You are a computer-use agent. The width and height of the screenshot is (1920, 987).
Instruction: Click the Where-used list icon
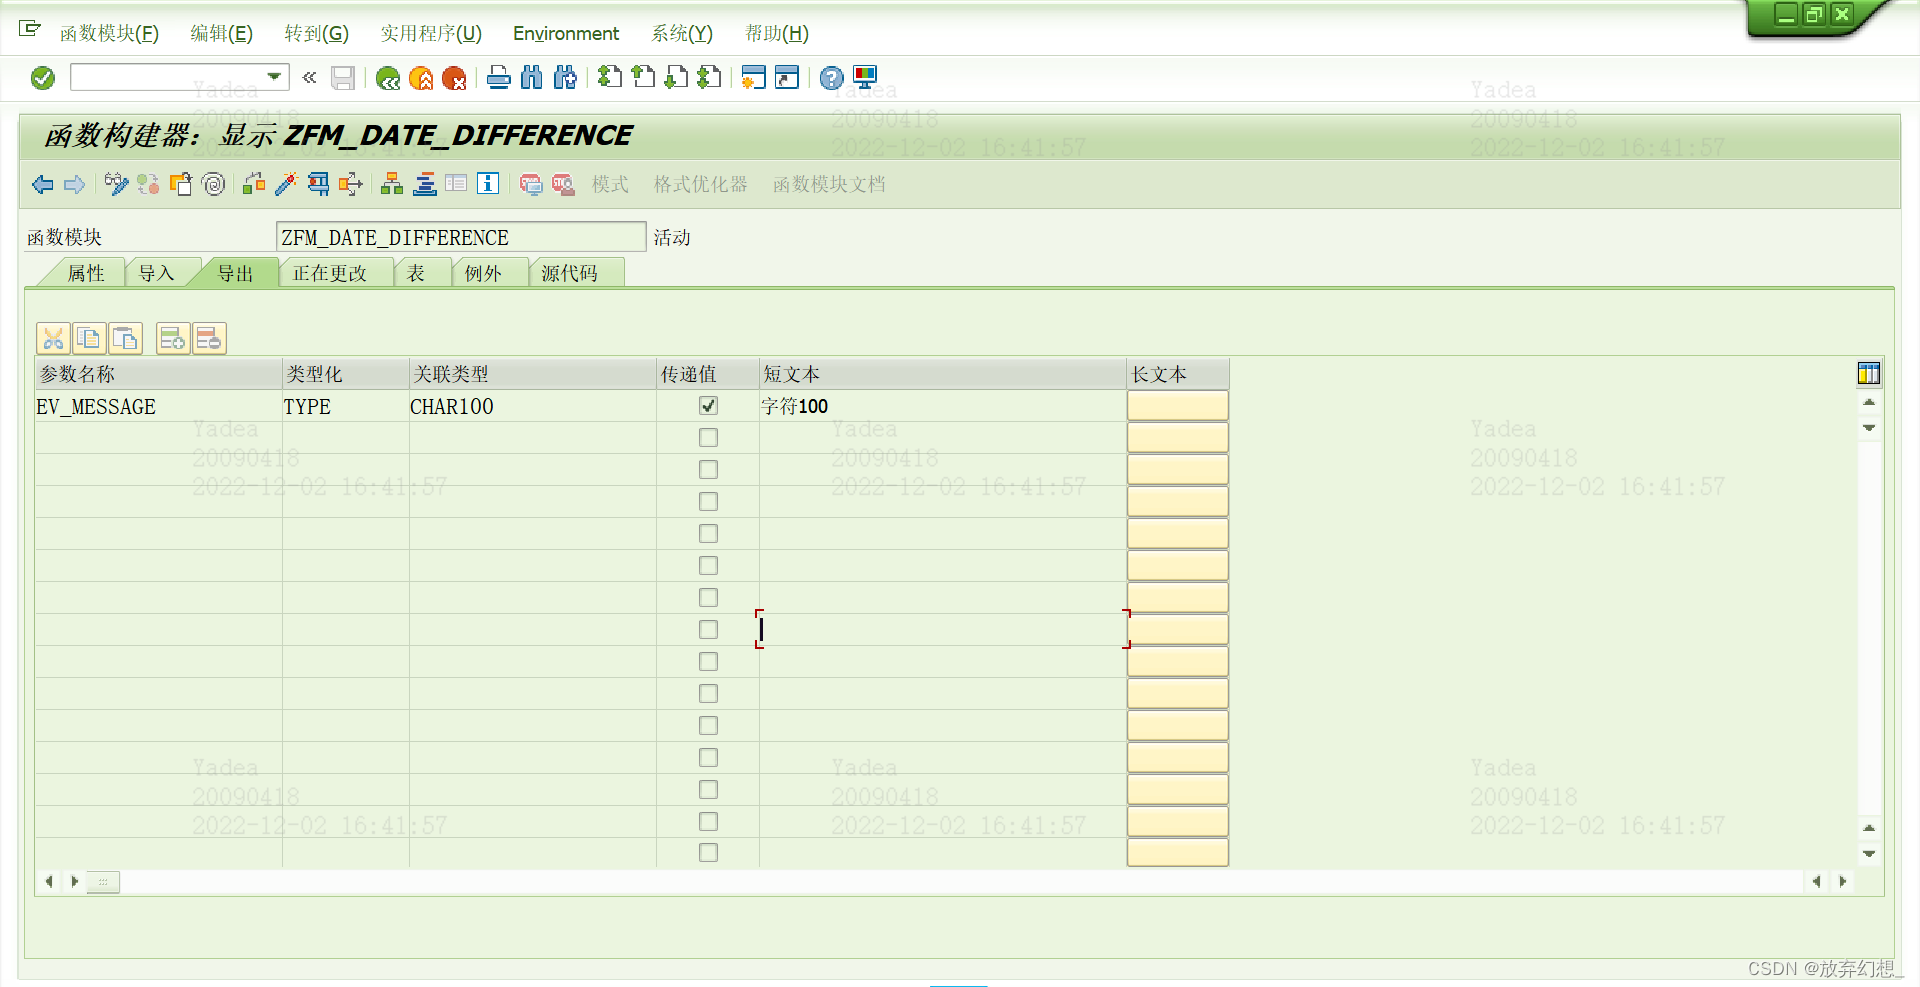tap(350, 184)
